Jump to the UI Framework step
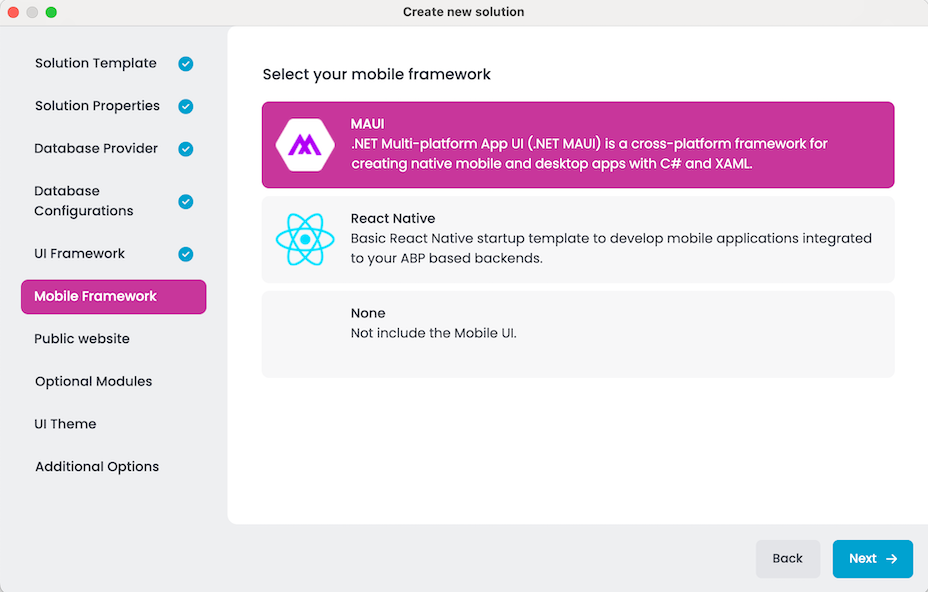928x592 pixels. tap(79, 254)
